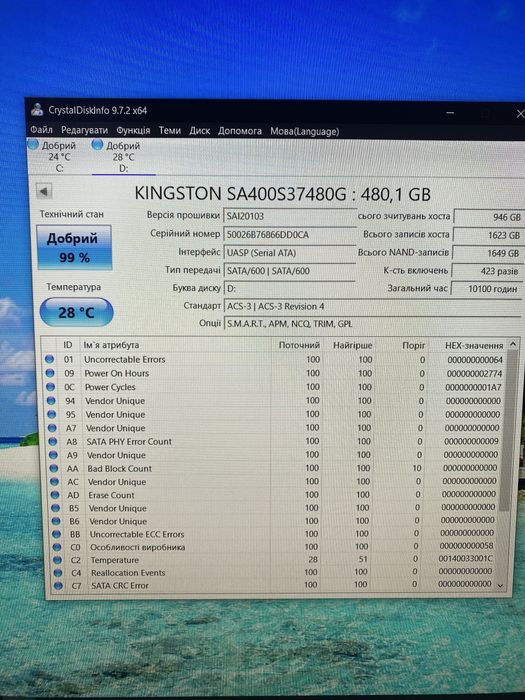Click the status dot for attribute 94
The image size is (525, 700).
pos(51,400)
